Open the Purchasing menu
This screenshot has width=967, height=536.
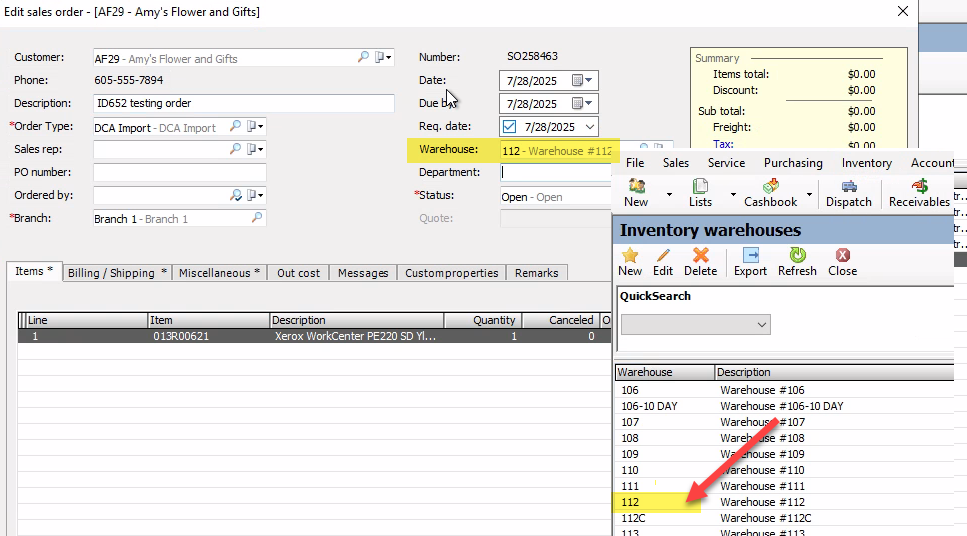click(793, 163)
